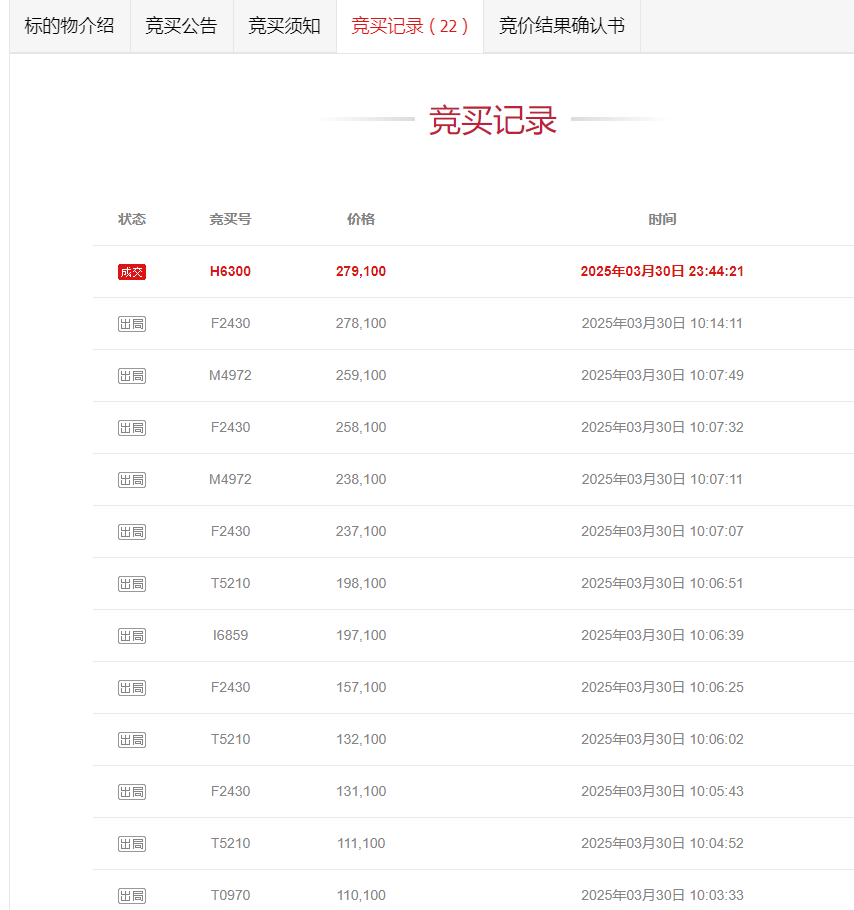Open the 竞买须知 tab
Screen dimensions: 854x910
click(x=285, y=26)
